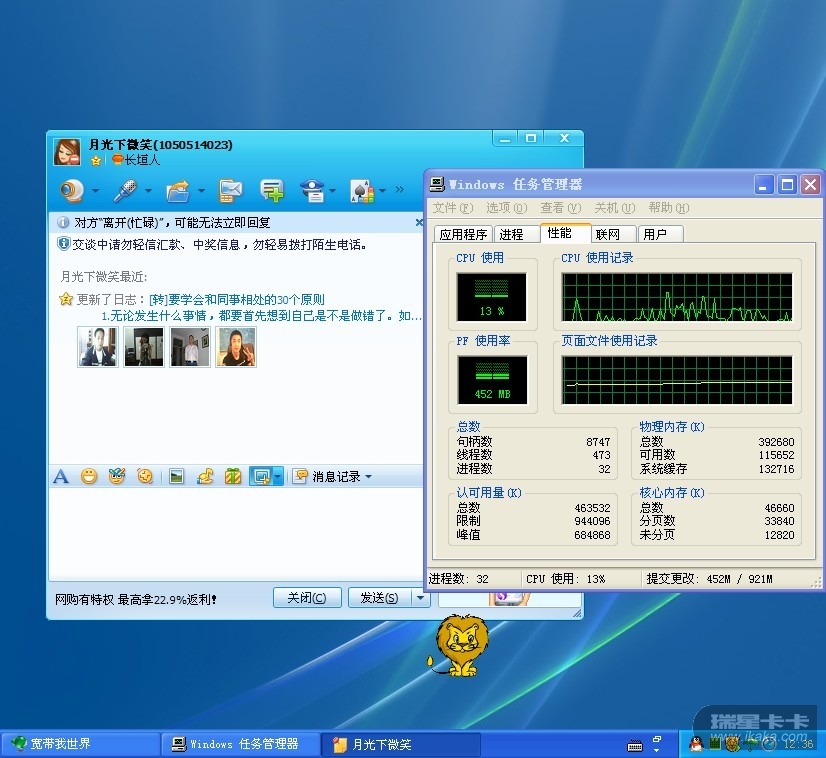
Task: Expand the police hat icon's dropdown arrow
Action: point(332,191)
